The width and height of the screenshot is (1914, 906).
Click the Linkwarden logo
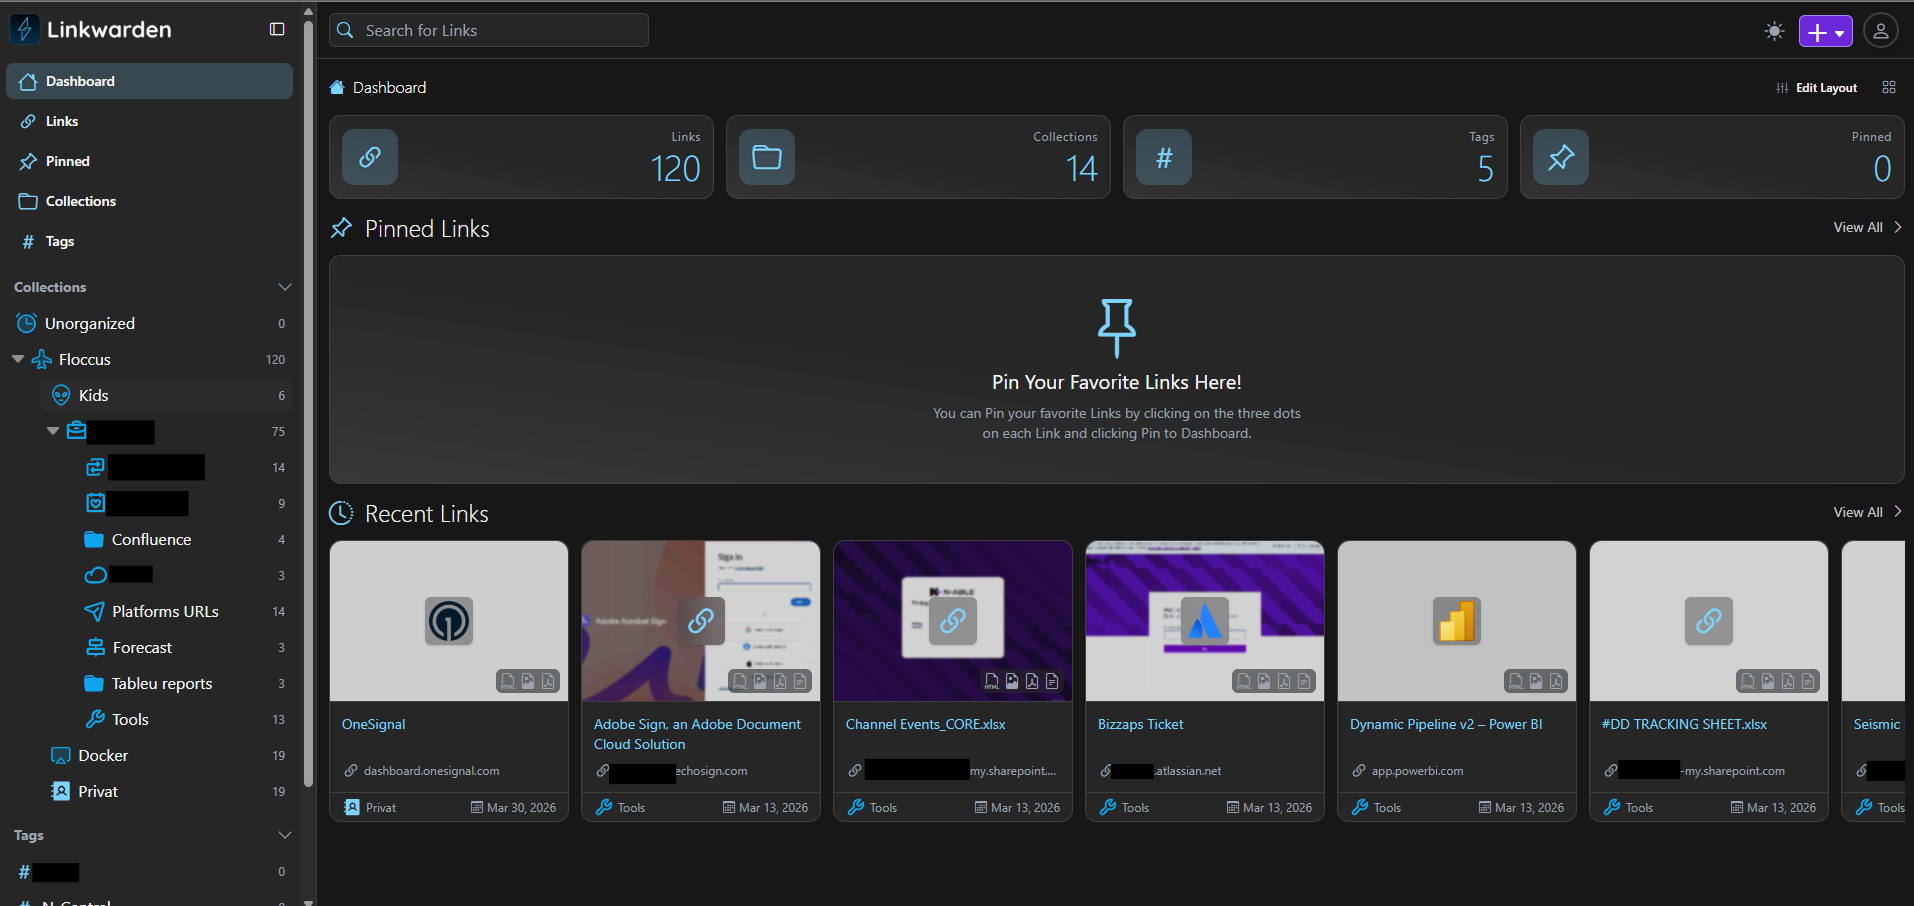pos(91,29)
